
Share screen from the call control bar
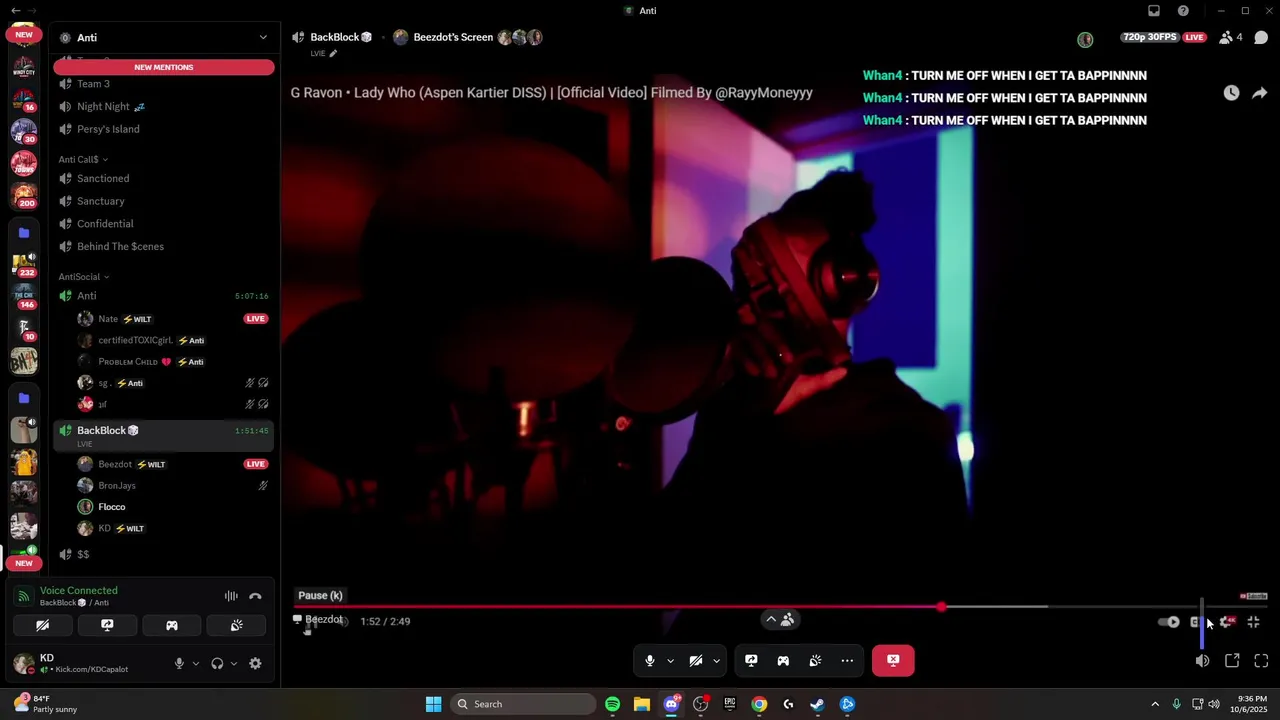click(751, 660)
